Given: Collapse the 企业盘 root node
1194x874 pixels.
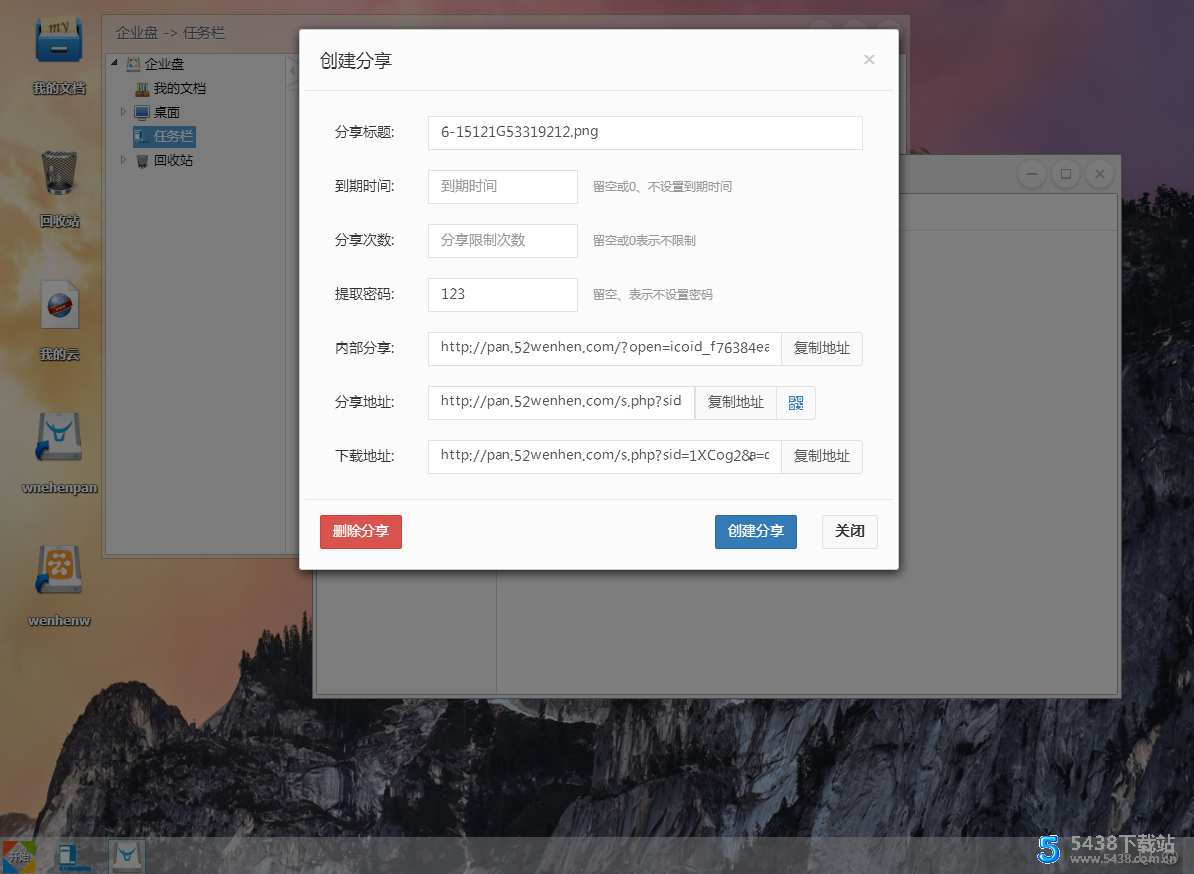Looking at the screenshot, I should [114, 63].
